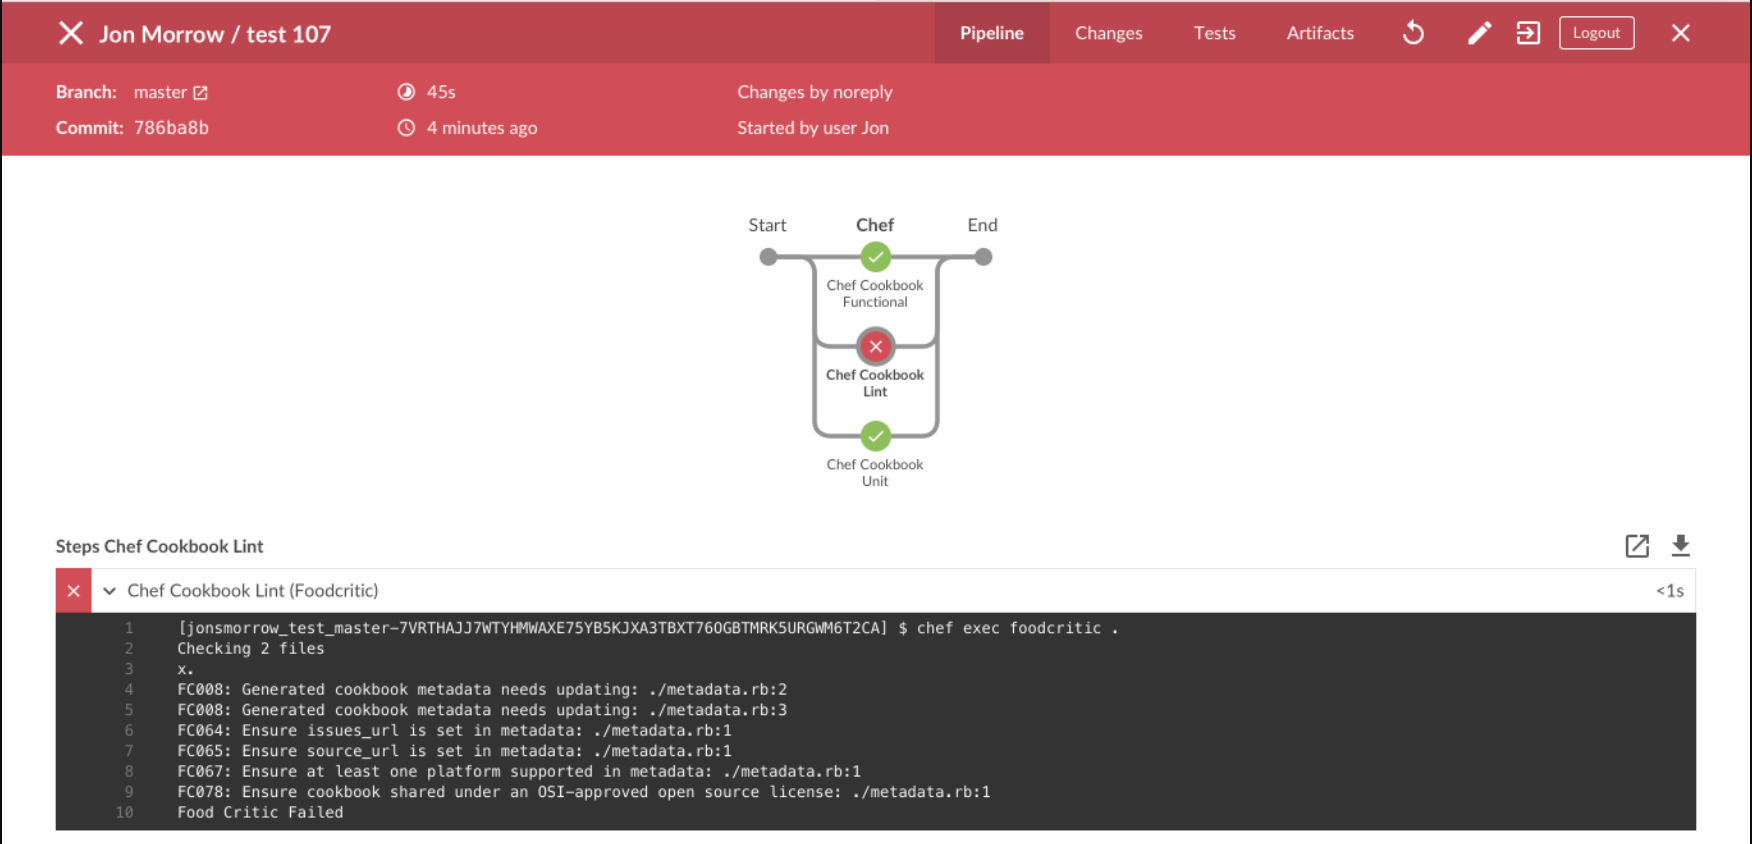Click the 45s duration value
Screen dimensions: 1752x844
(441, 92)
